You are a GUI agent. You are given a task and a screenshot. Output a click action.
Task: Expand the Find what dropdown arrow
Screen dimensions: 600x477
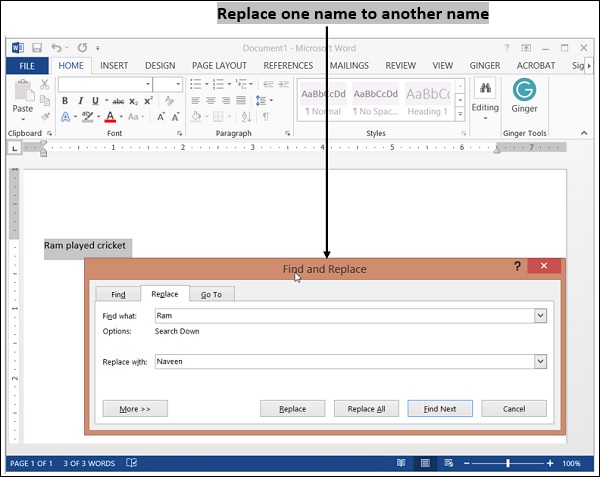point(540,316)
